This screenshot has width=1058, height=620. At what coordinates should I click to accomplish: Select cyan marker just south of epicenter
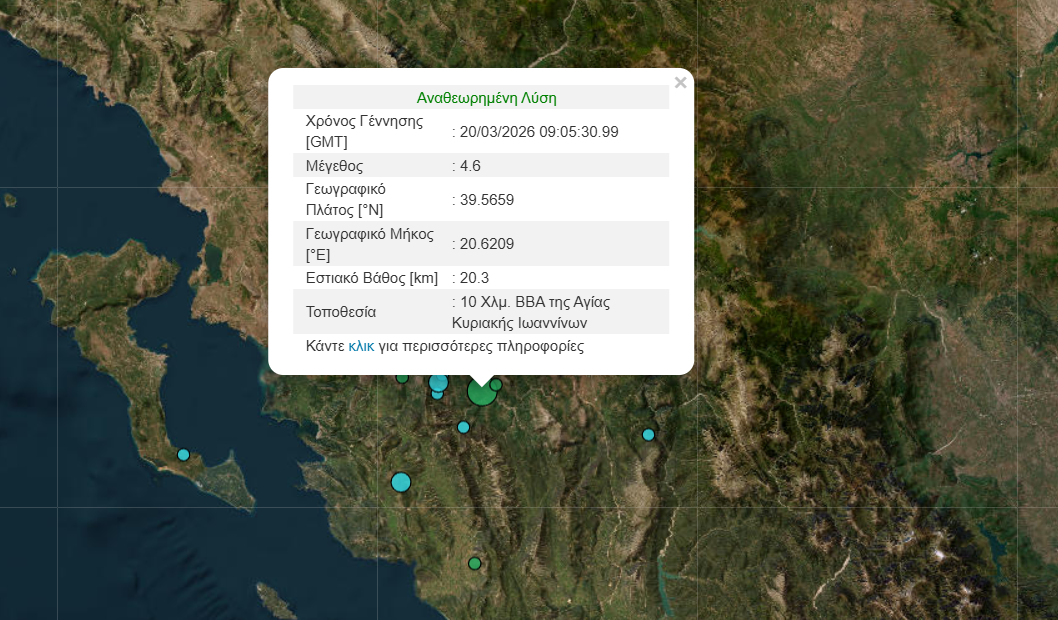click(x=463, y=427)
